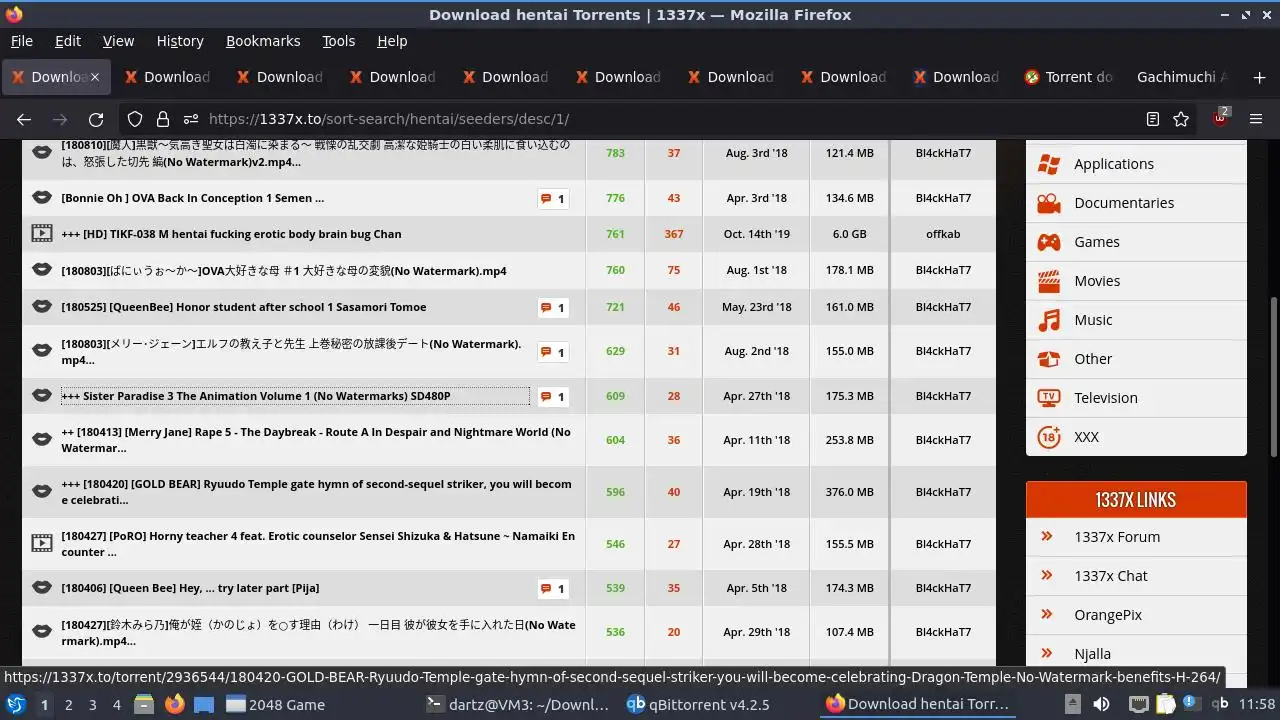Open the View menu
Viewport: 1280px width, 720px height.
point(118,41)
